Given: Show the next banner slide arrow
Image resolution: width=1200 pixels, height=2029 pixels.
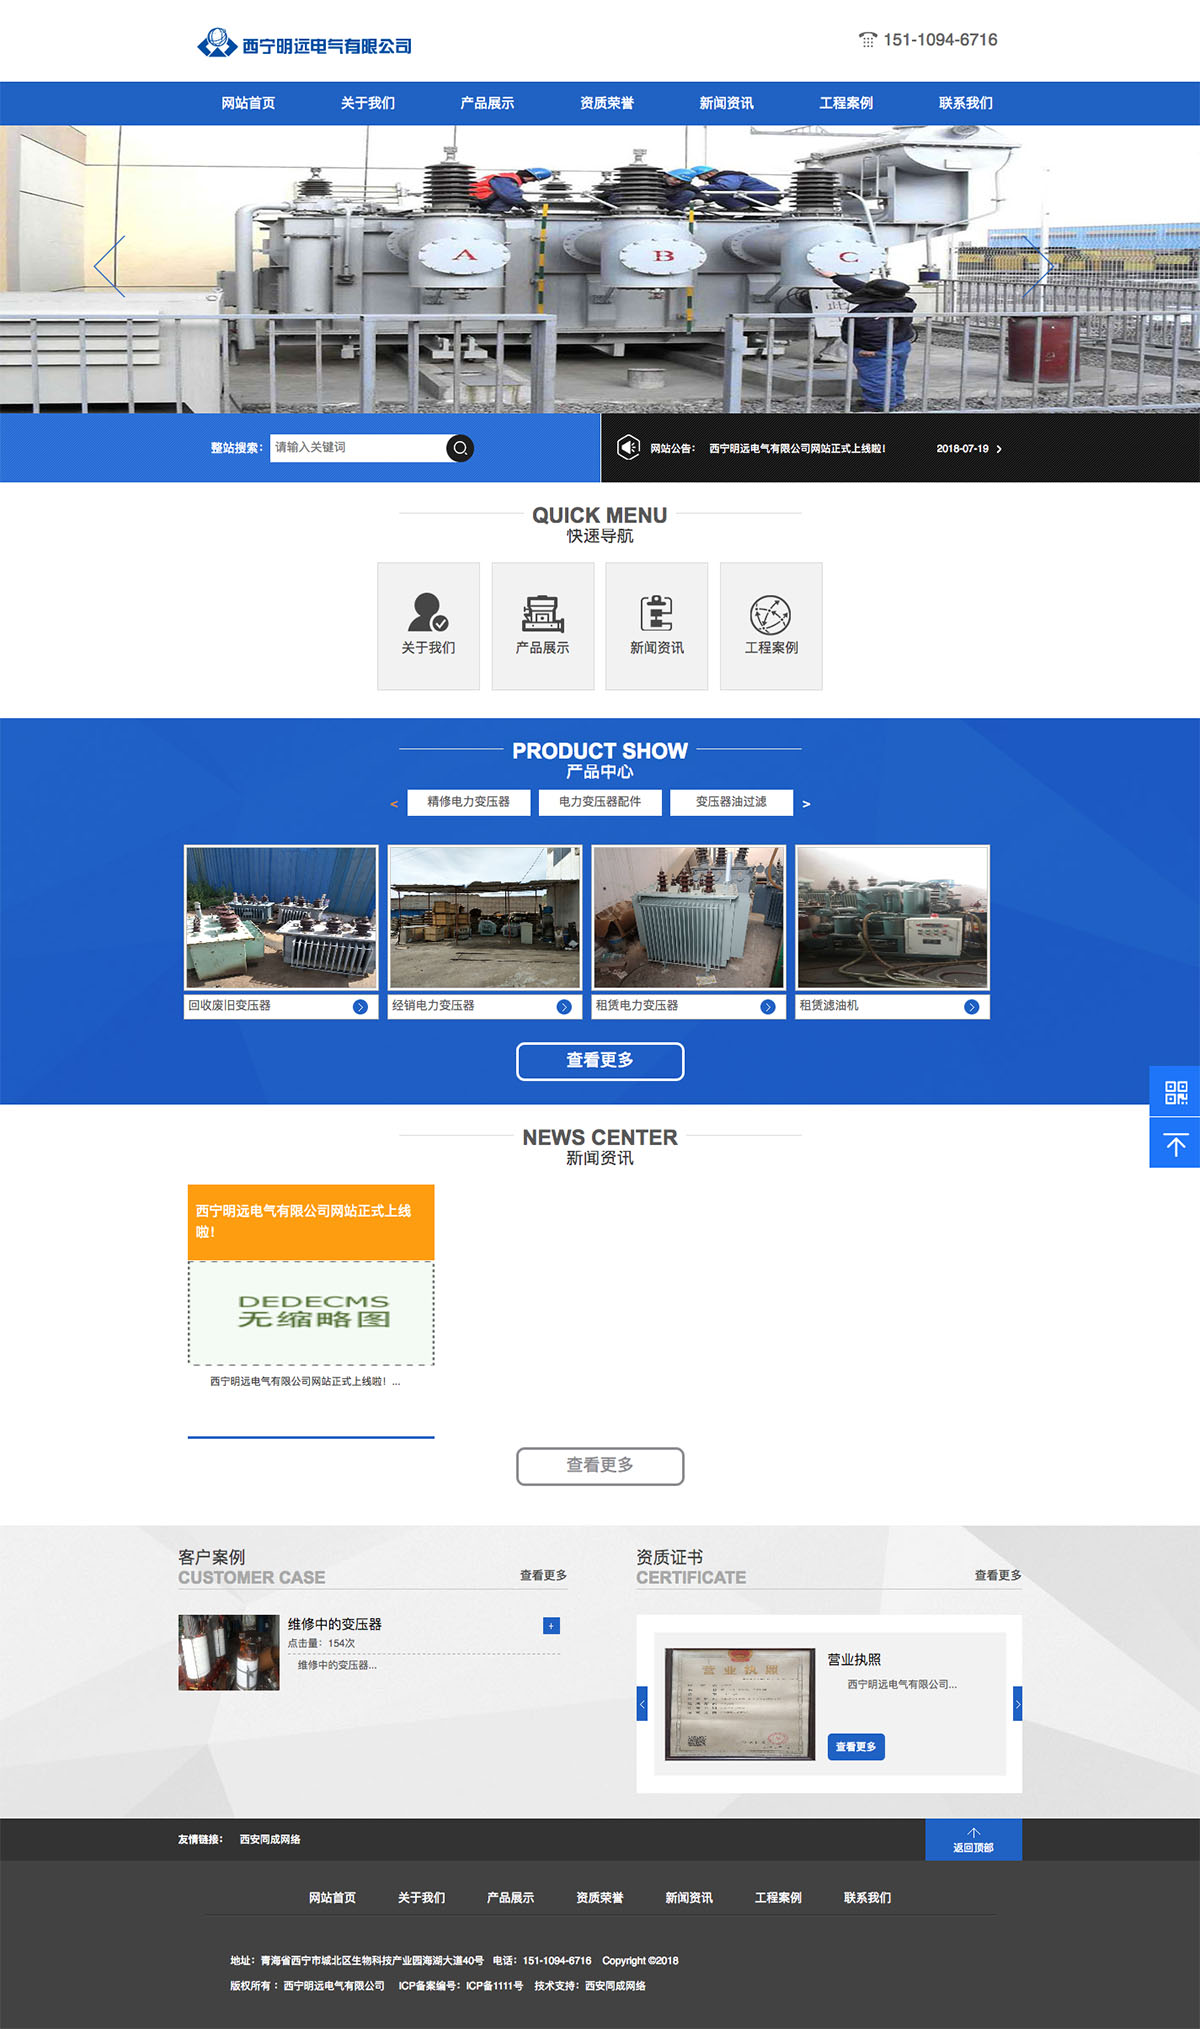Looking at the screenshot, I should 1037,266.
